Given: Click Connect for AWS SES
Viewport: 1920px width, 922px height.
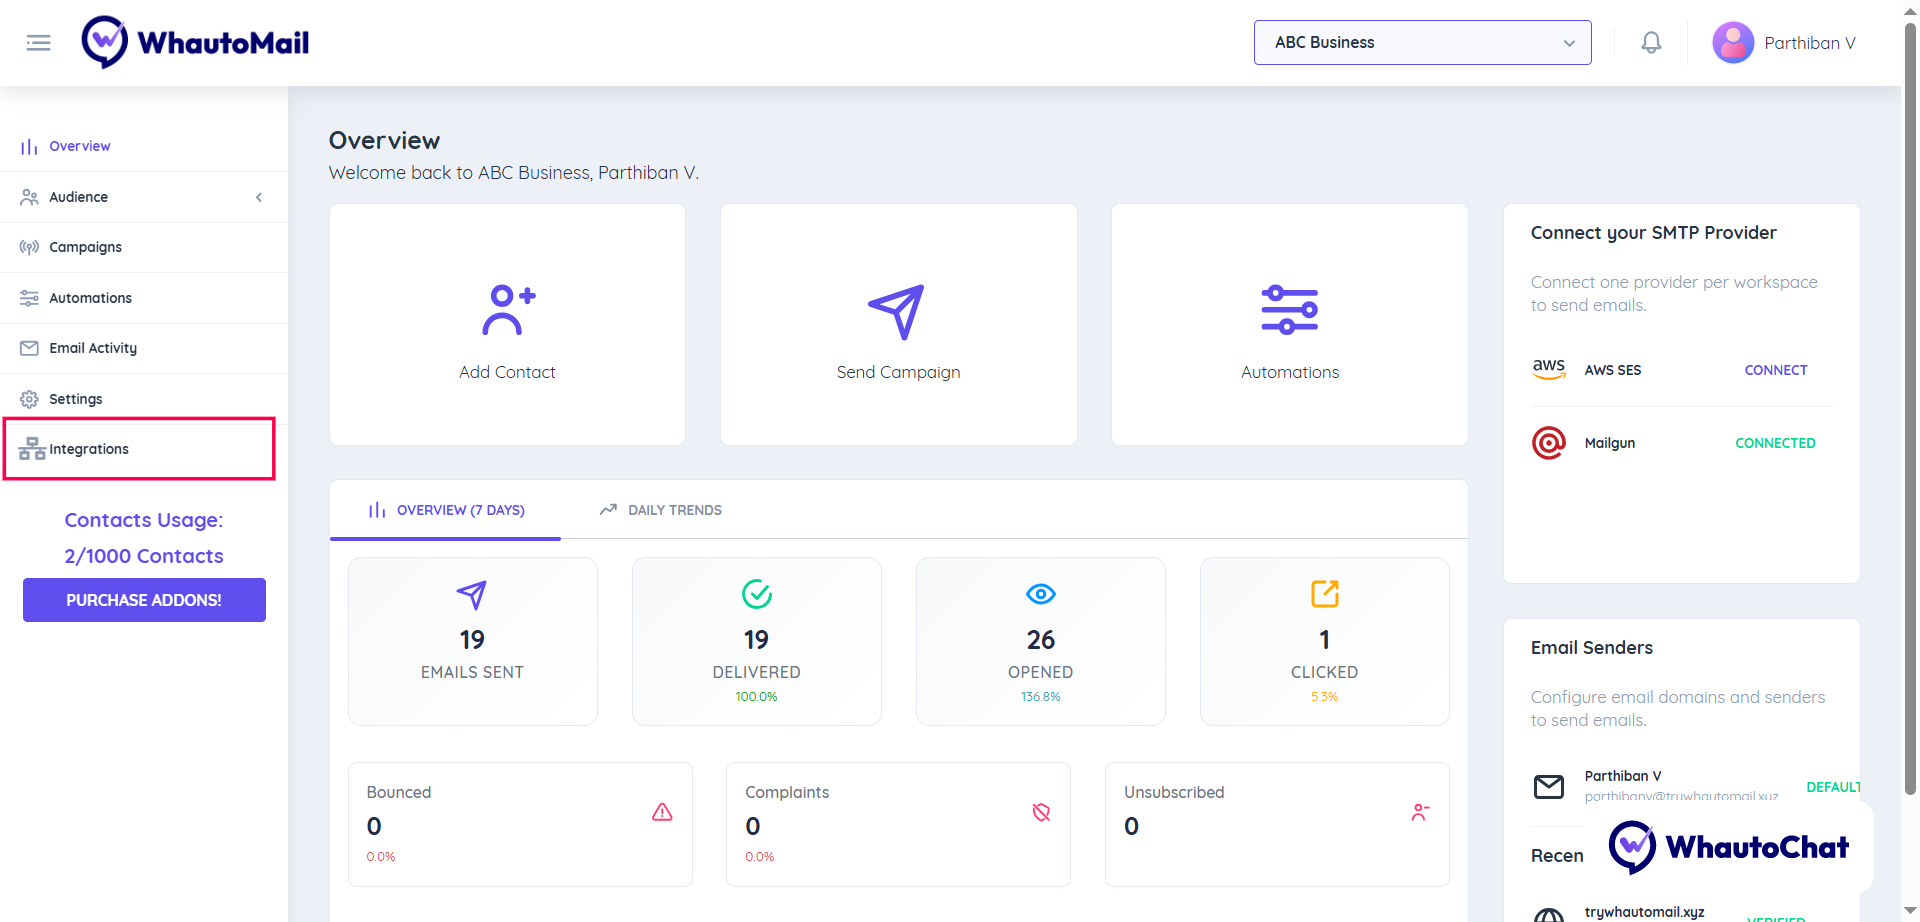Looking at the screenshot, I should coord(1775,370).
